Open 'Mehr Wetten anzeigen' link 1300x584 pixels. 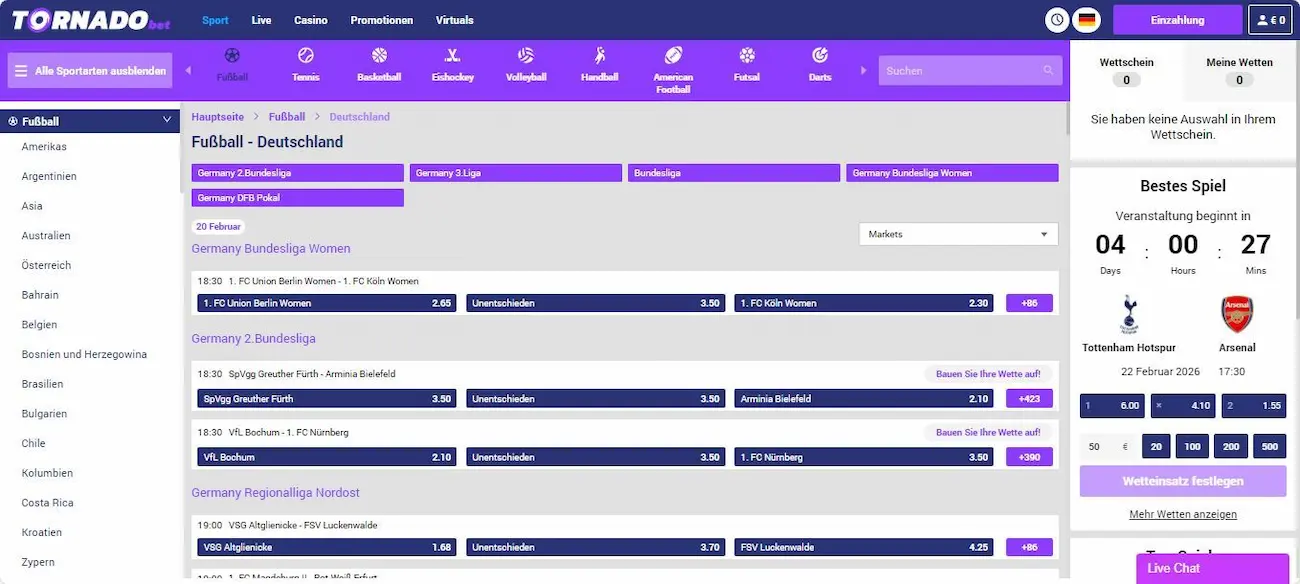click(x=1183, y=514)
